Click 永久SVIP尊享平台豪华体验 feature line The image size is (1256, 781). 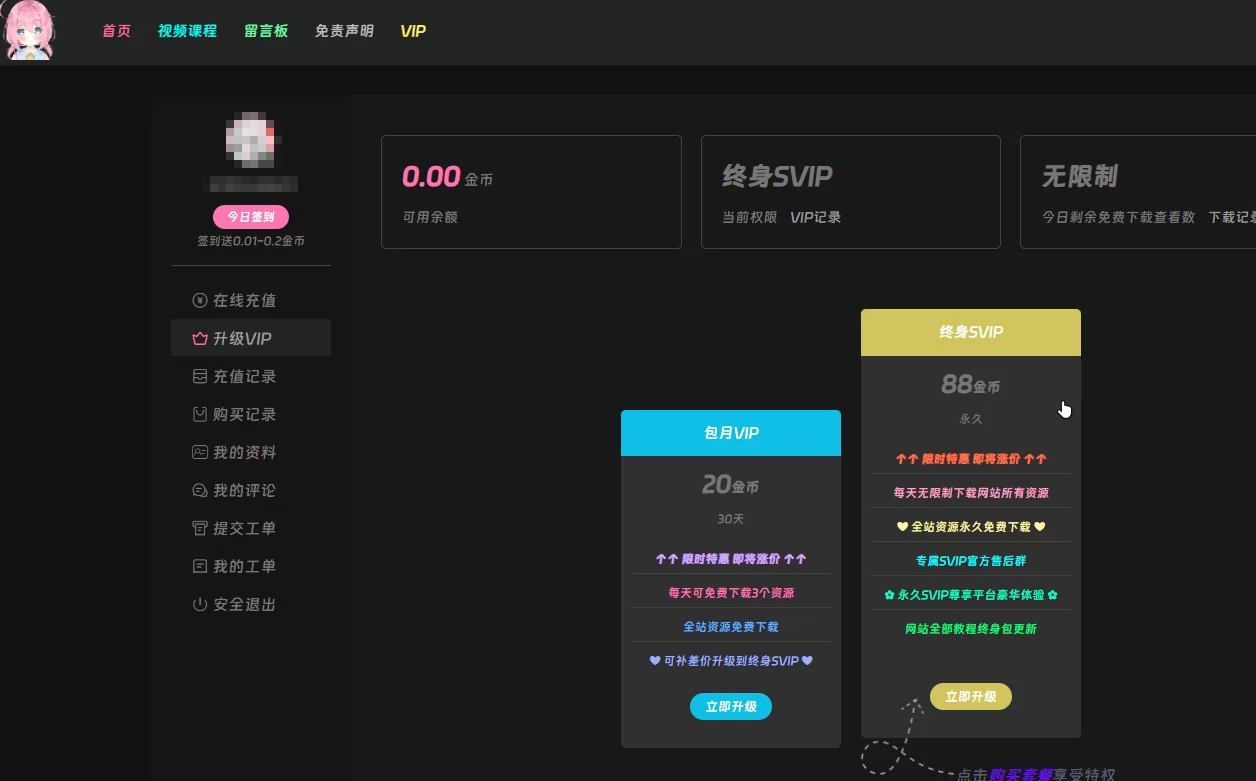(971, 595)
